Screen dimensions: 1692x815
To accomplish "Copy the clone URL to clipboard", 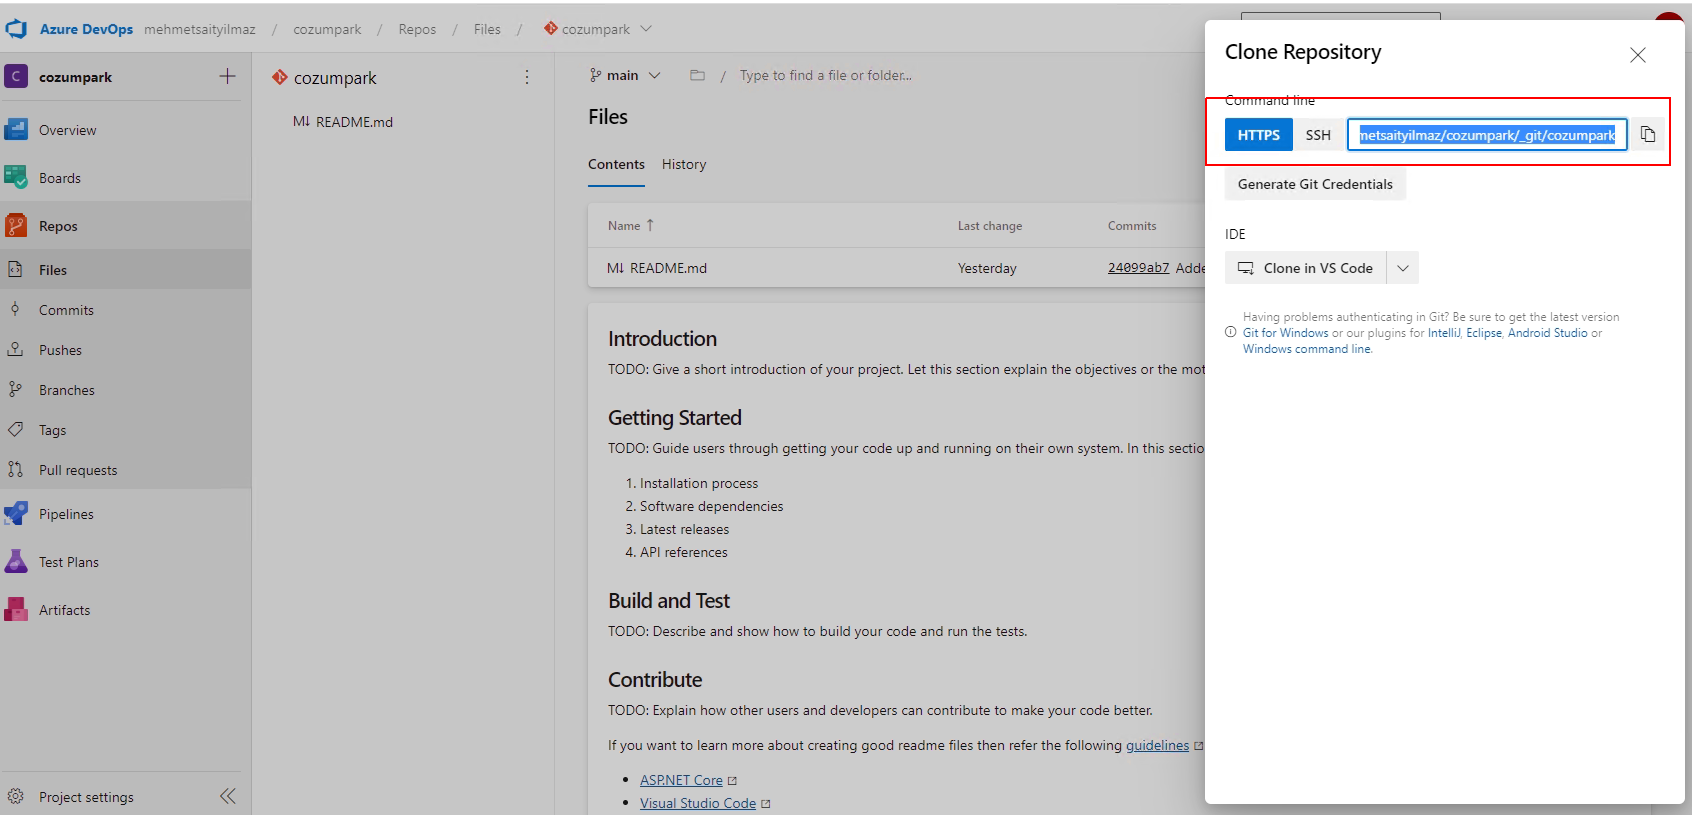I will tap(1648, 135).
